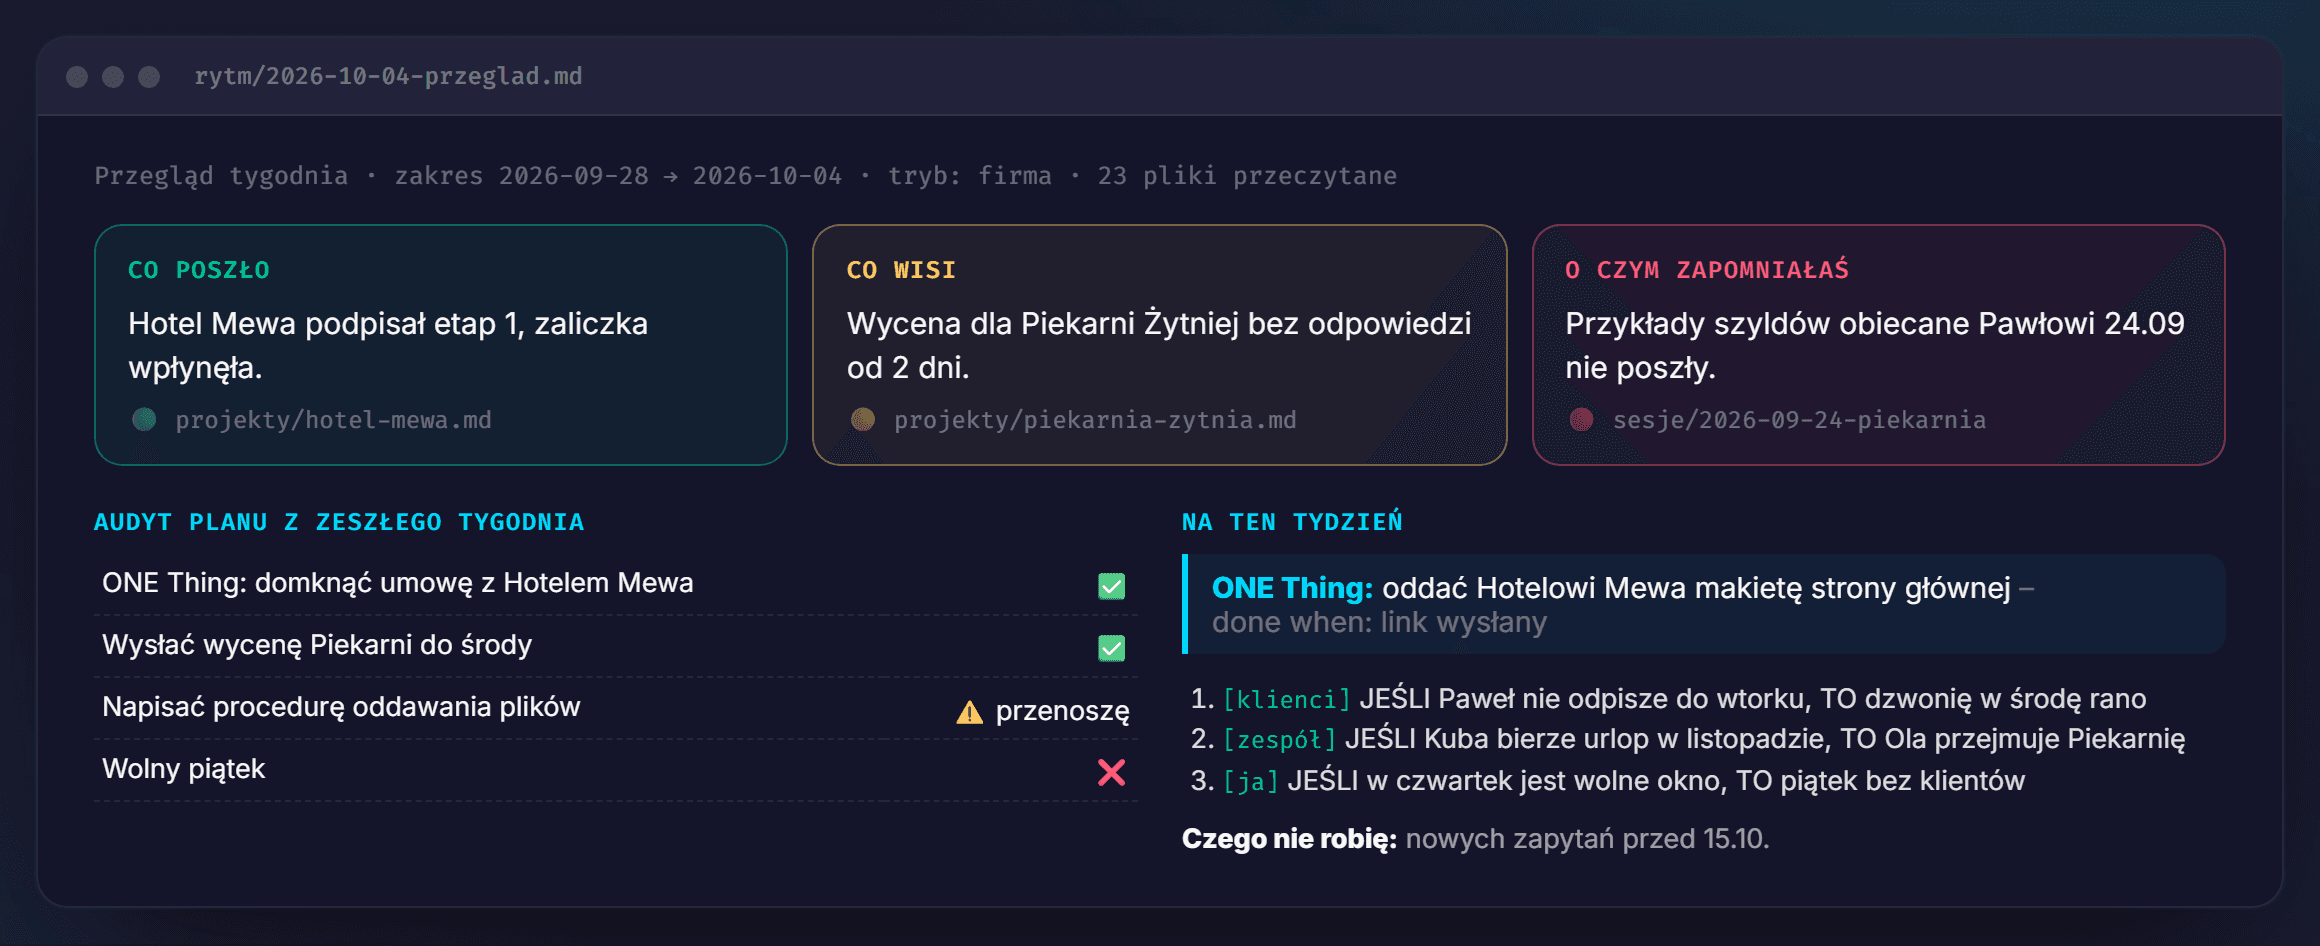Click the third gray window control dot
Viewport: 2320px width, 946px height.
coord(149,77)
